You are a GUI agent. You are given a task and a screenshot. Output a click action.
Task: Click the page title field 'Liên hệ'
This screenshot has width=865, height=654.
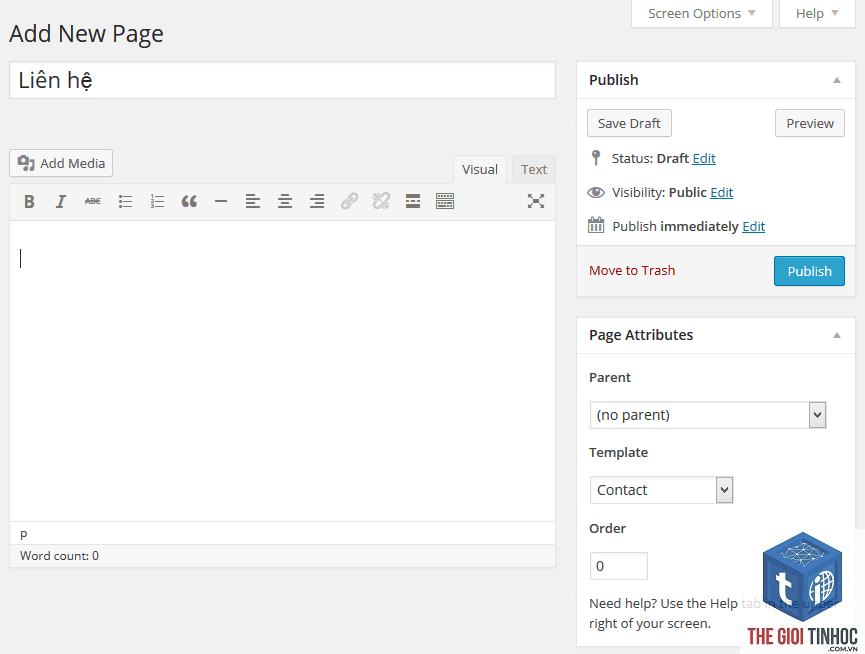282,81
